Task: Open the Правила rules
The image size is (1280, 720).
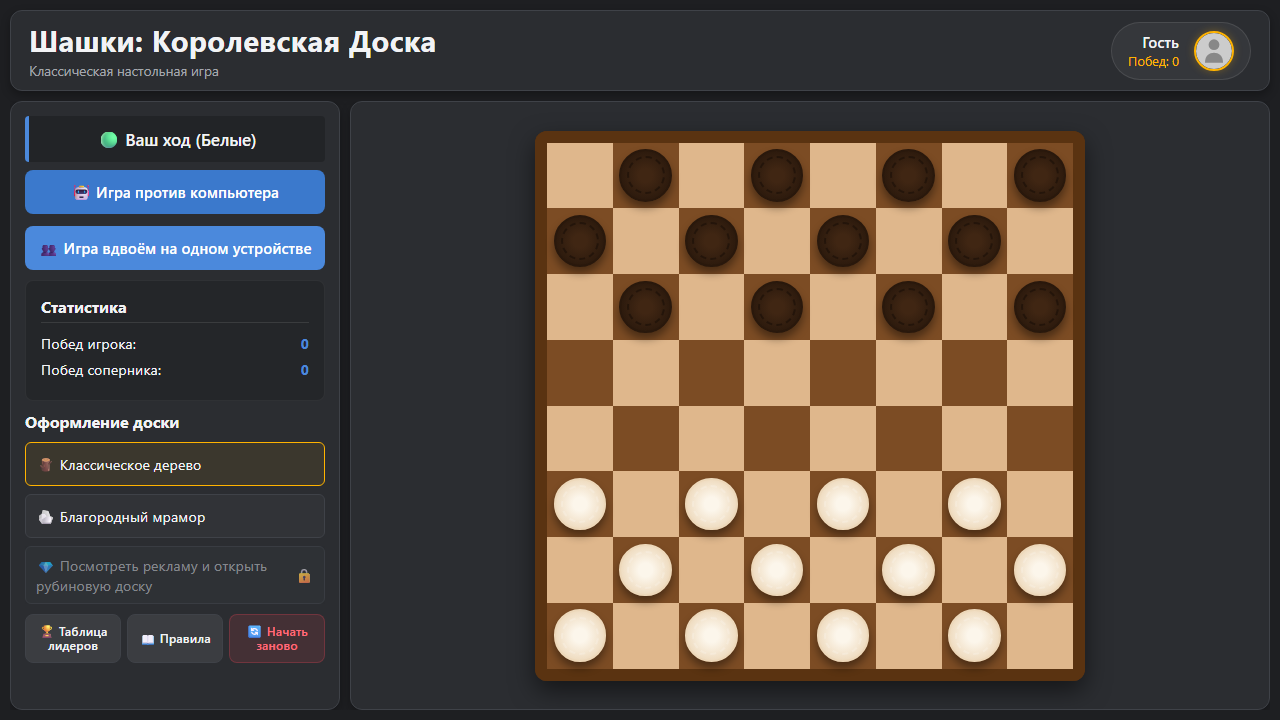Action: [175, 638]
